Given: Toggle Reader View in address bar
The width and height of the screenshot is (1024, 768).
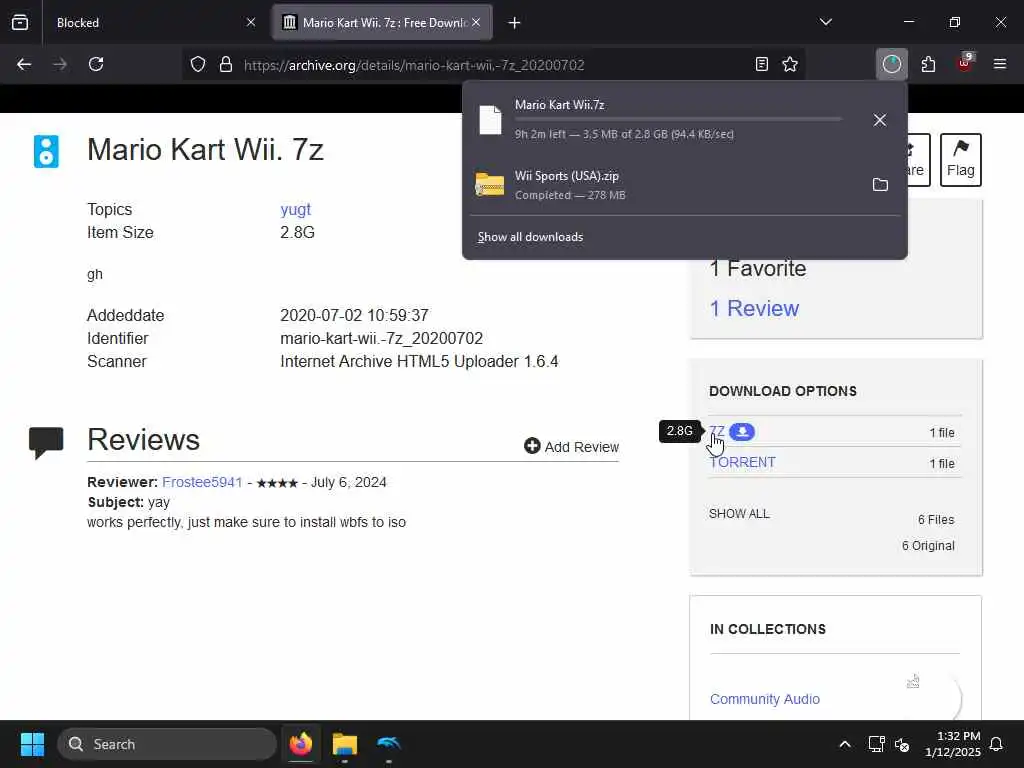Looking at the screenshot, I should [761, 65].
